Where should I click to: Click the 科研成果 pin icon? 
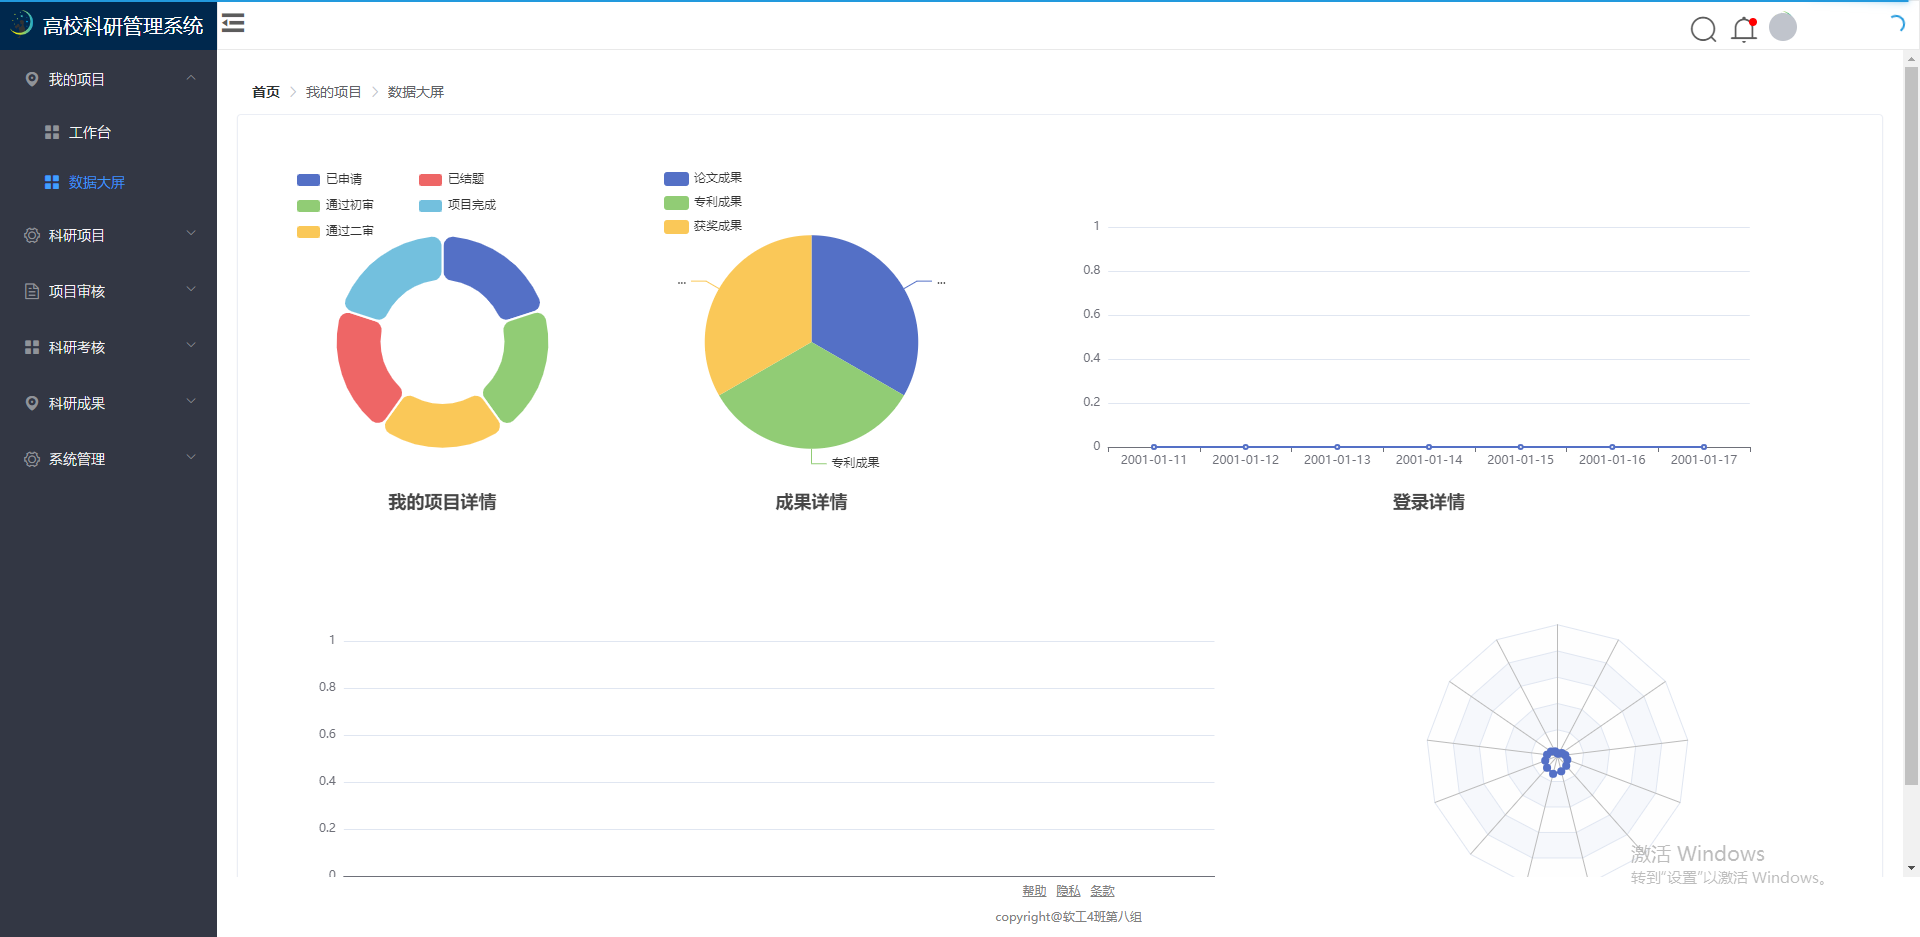(32, 403)
